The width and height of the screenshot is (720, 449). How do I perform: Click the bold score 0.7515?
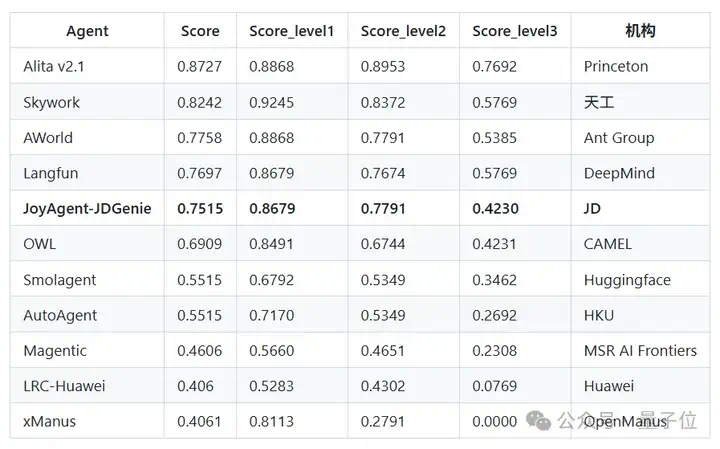point(200,208)
